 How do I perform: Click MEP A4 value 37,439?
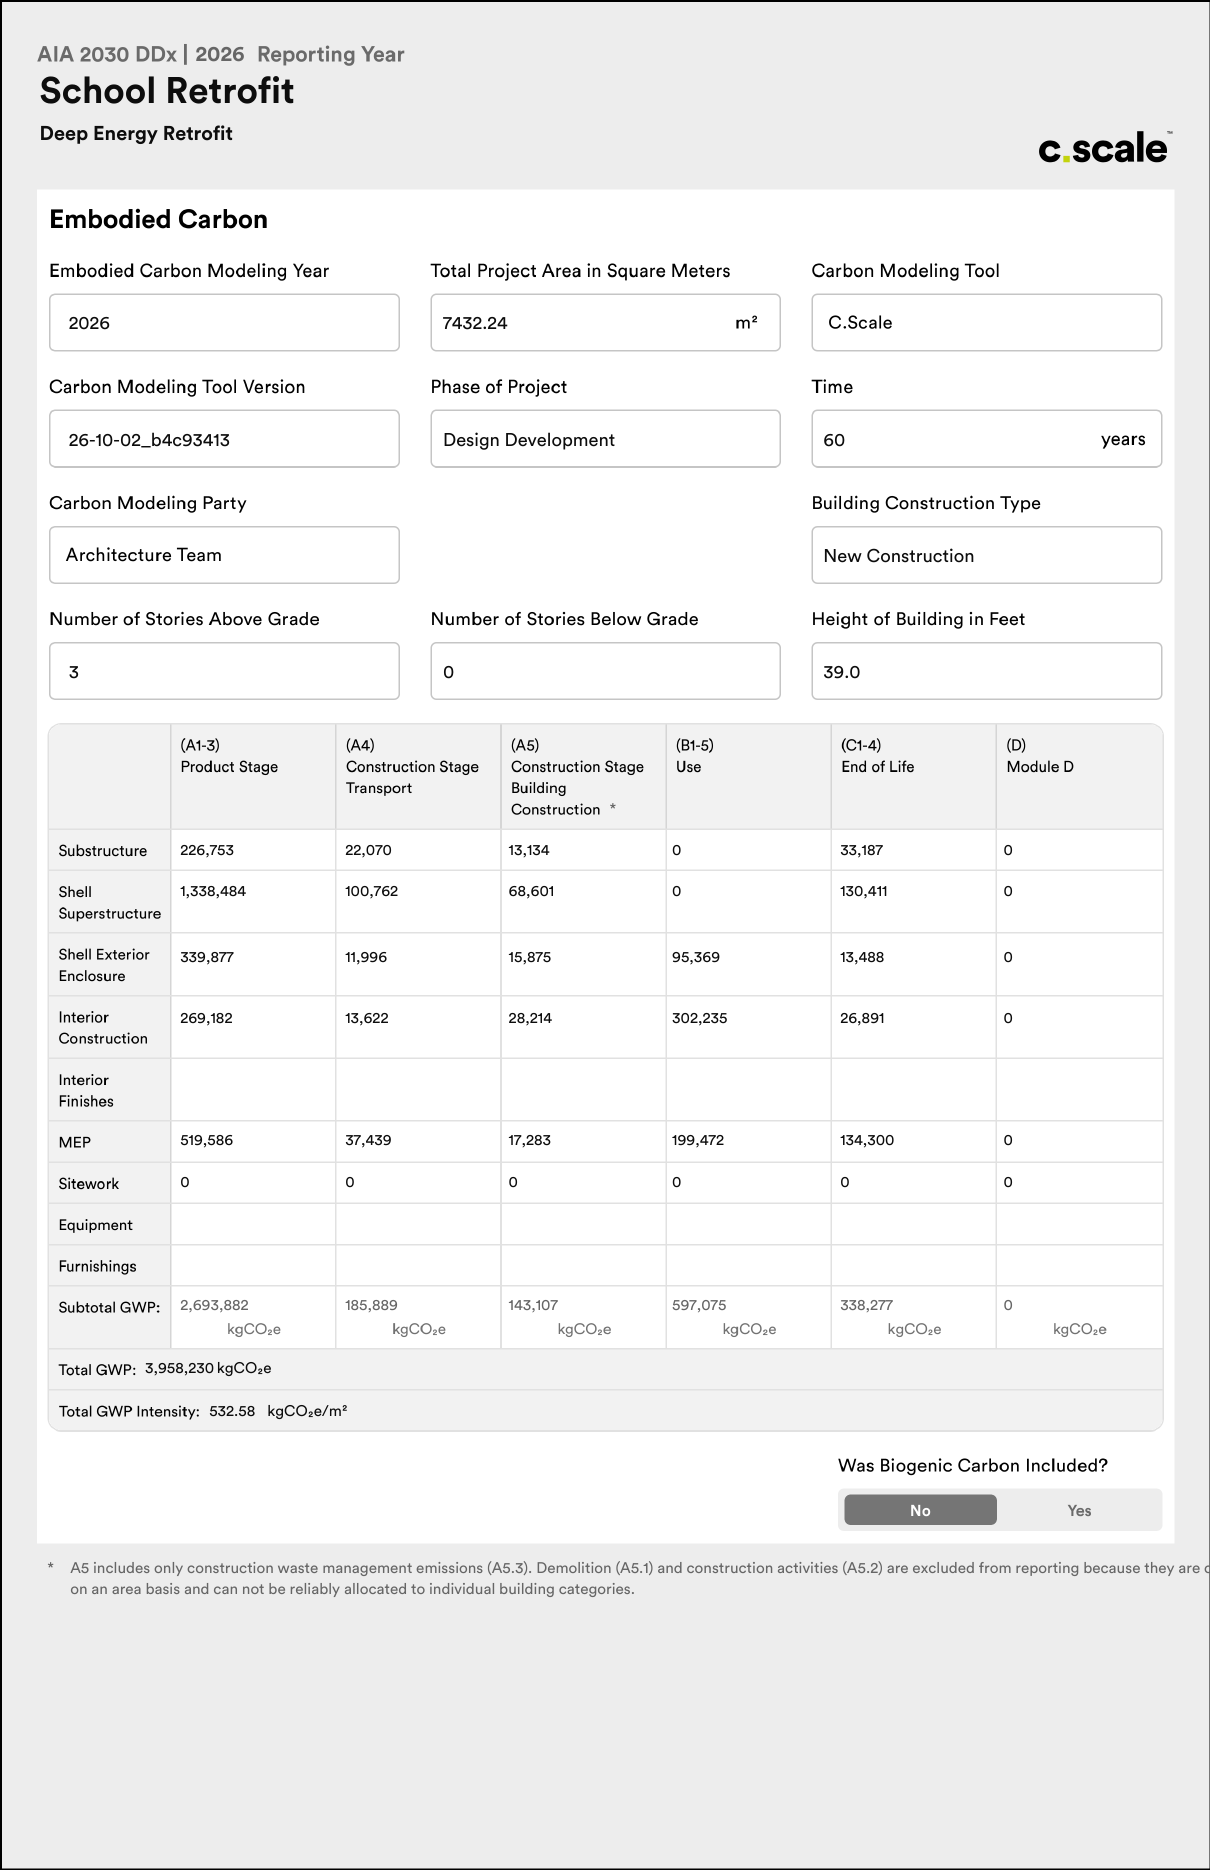click(368, 1140)
